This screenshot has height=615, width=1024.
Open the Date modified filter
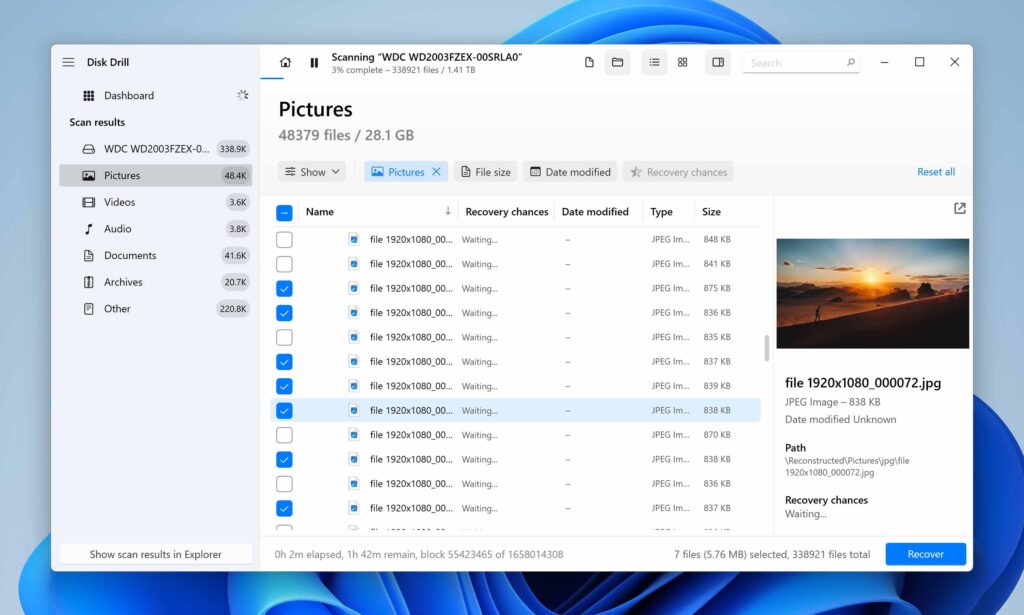(569, 171)
